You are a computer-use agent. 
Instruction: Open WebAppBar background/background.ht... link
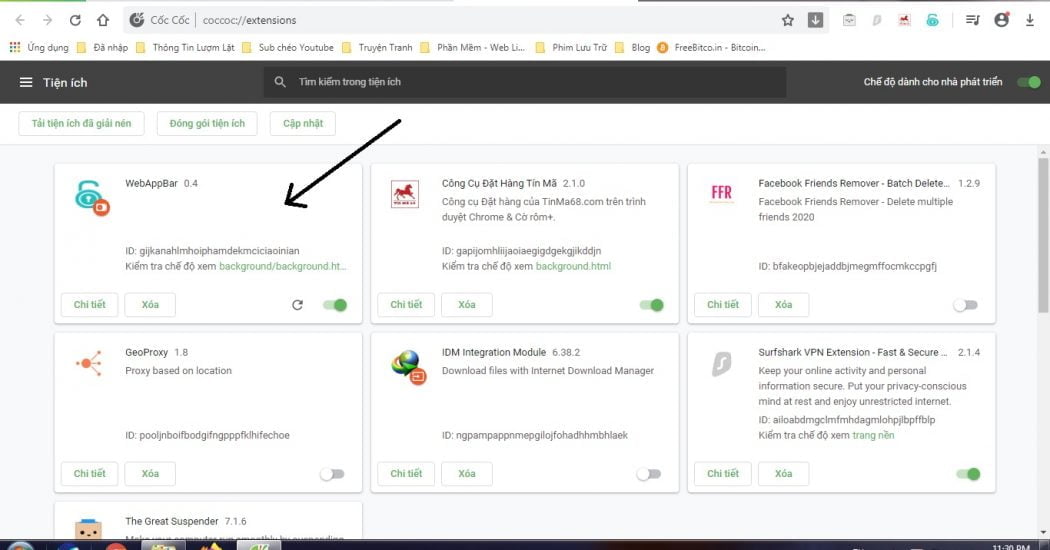[x=283, y=266]
